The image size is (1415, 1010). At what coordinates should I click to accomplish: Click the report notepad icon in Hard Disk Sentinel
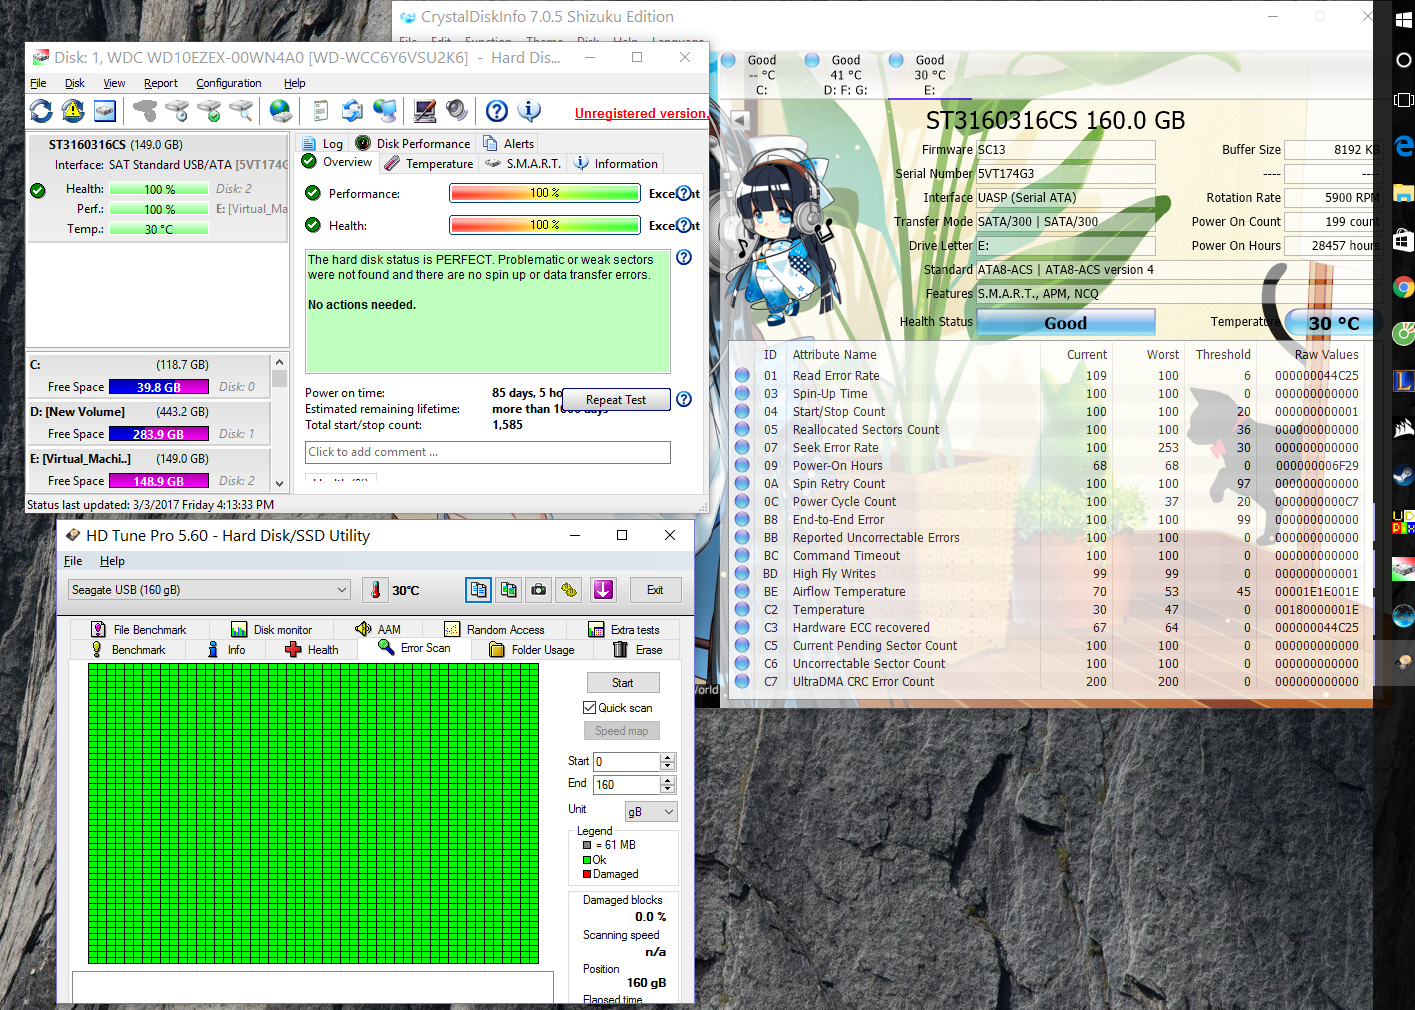(x=321, y=111)
